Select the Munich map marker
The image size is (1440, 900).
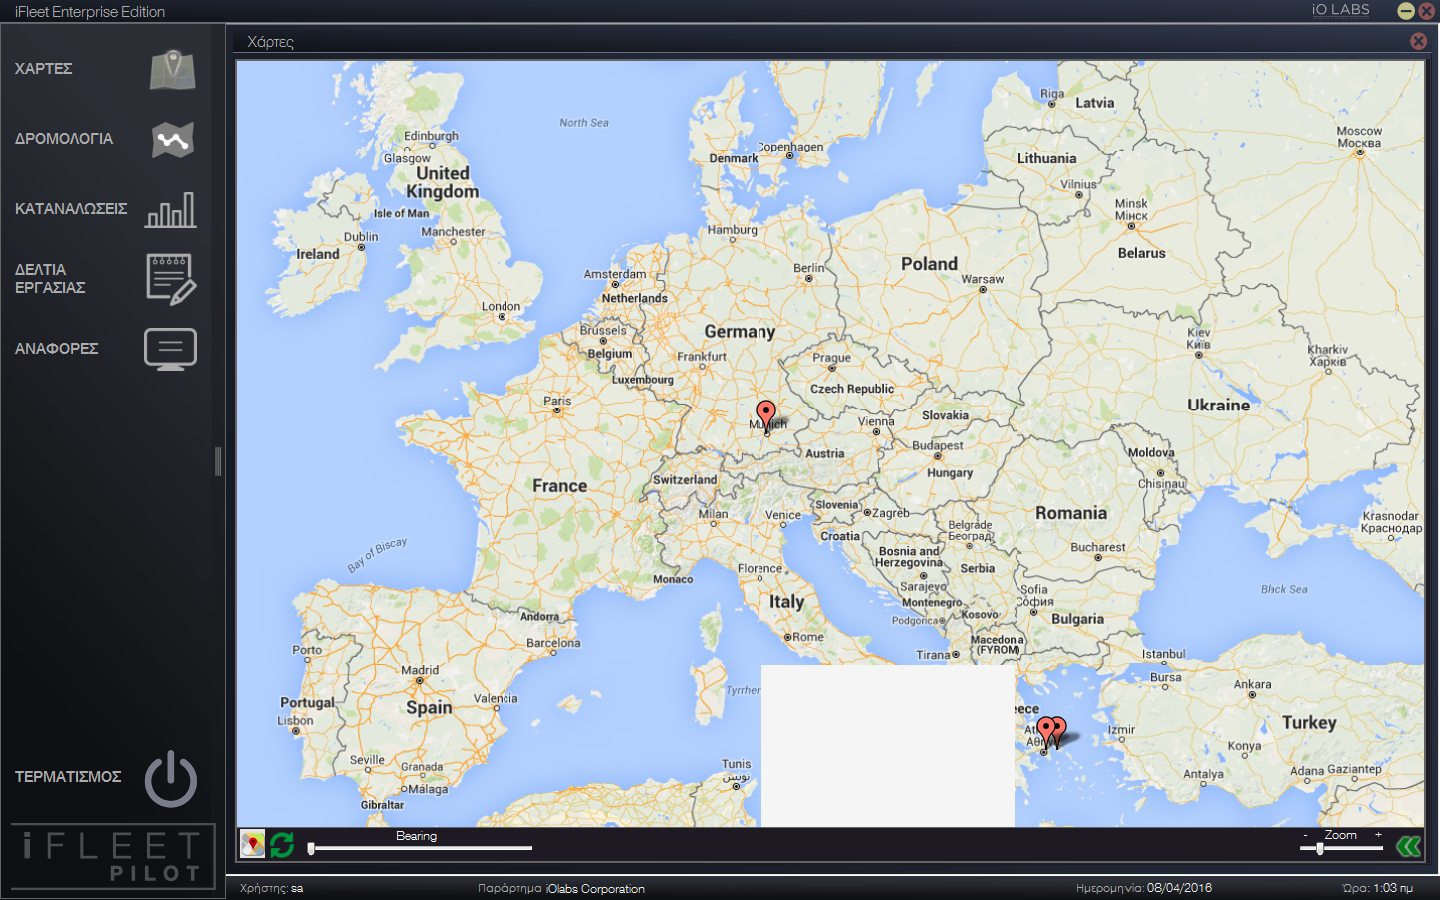pyautogui.click(x=766, y=413)
